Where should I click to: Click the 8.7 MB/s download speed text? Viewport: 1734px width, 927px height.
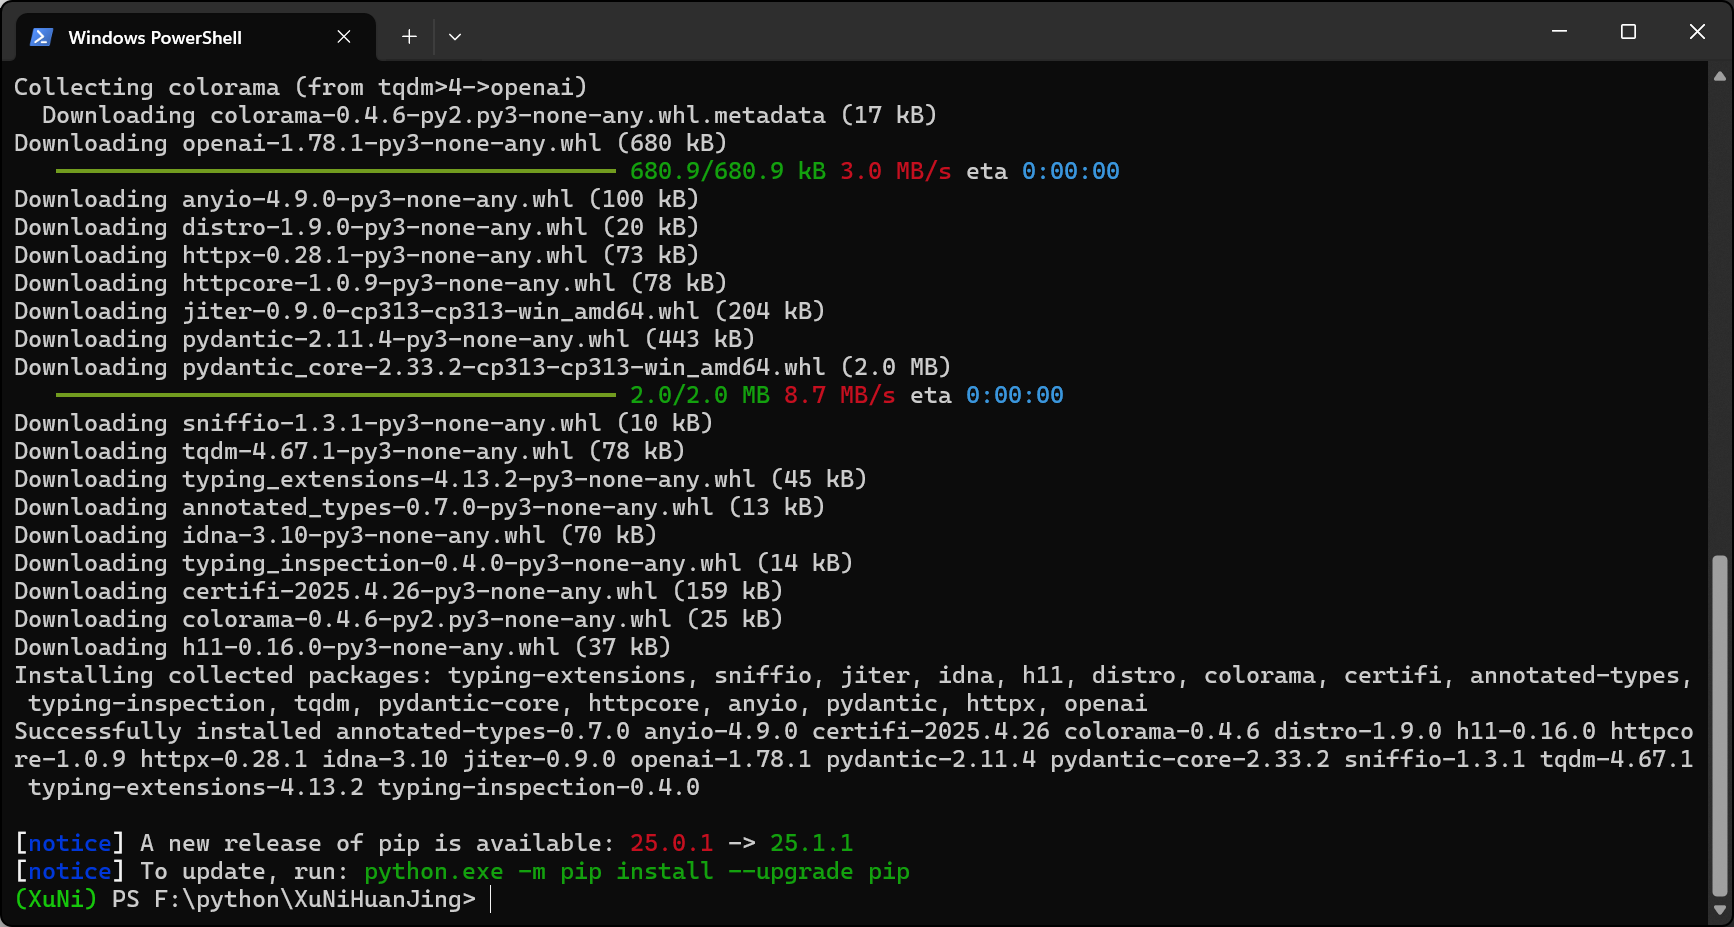840,395
